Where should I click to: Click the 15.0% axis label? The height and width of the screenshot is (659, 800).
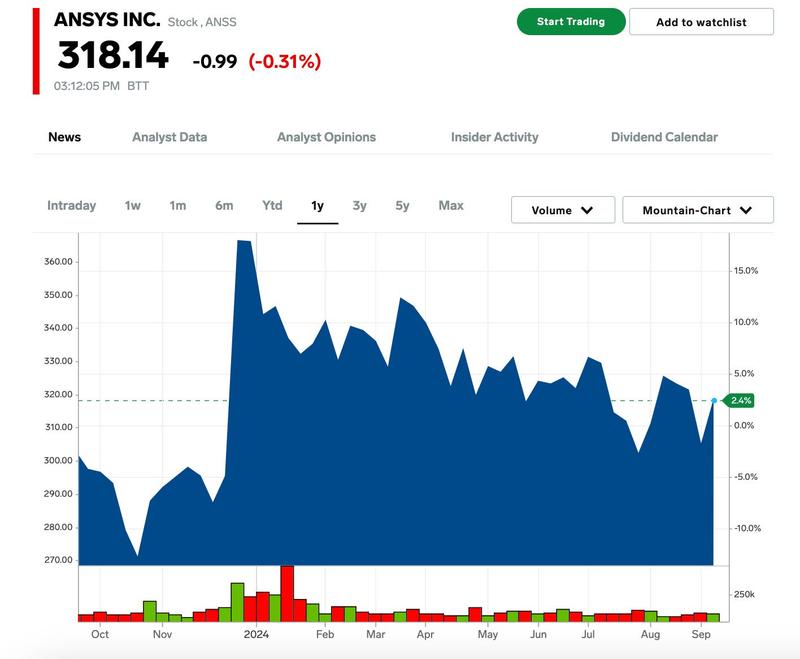click(746, 271)
